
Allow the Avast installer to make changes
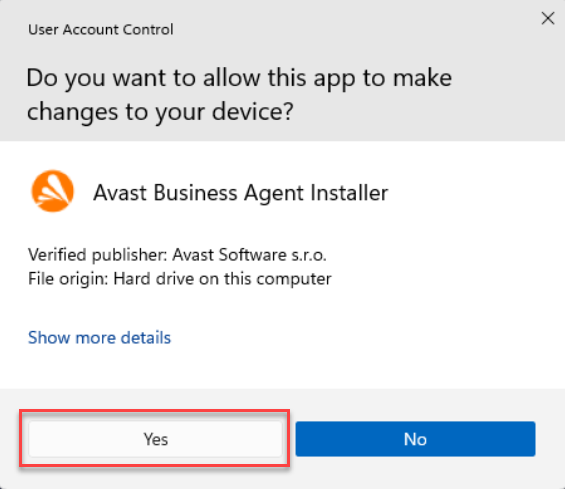pyautogui.click(x=155, y=439)
